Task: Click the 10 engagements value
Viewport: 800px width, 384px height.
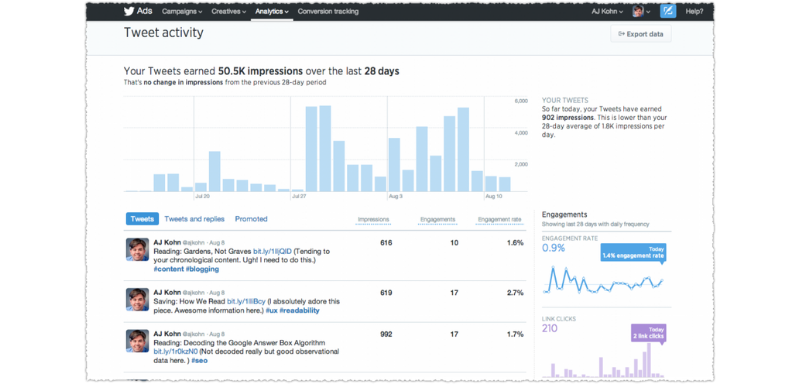Action: point(454,243)
